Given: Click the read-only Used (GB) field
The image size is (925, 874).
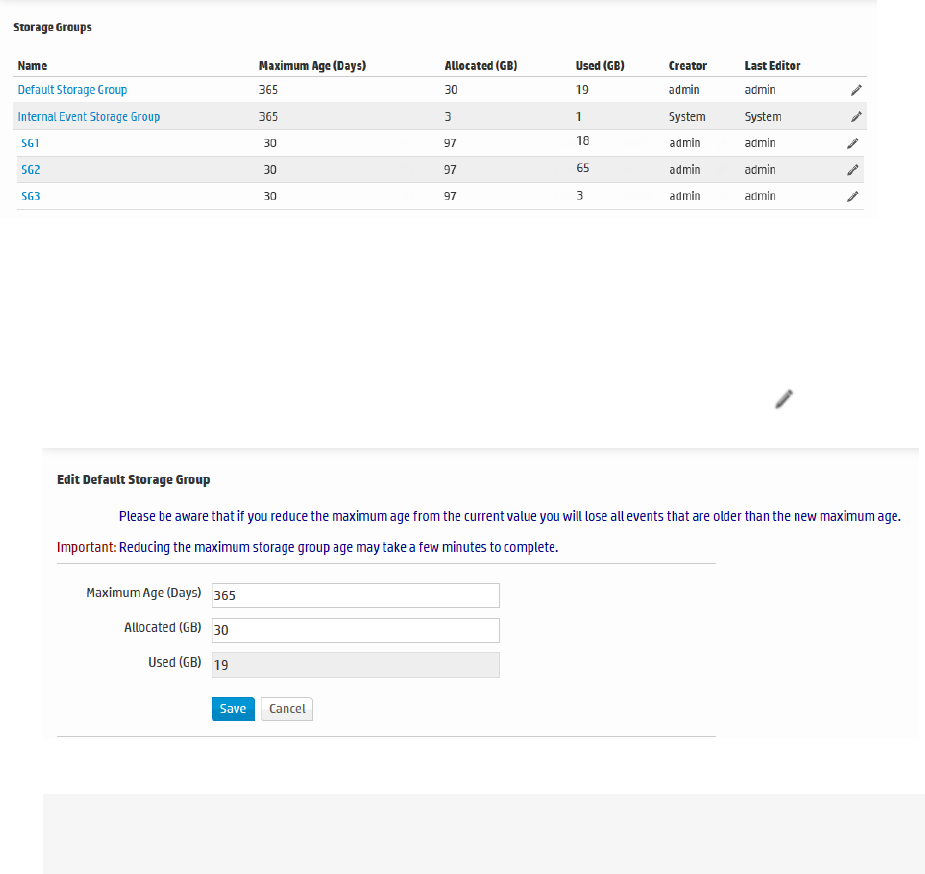Looking at the screenshot, I should click(x=355, y=665).
